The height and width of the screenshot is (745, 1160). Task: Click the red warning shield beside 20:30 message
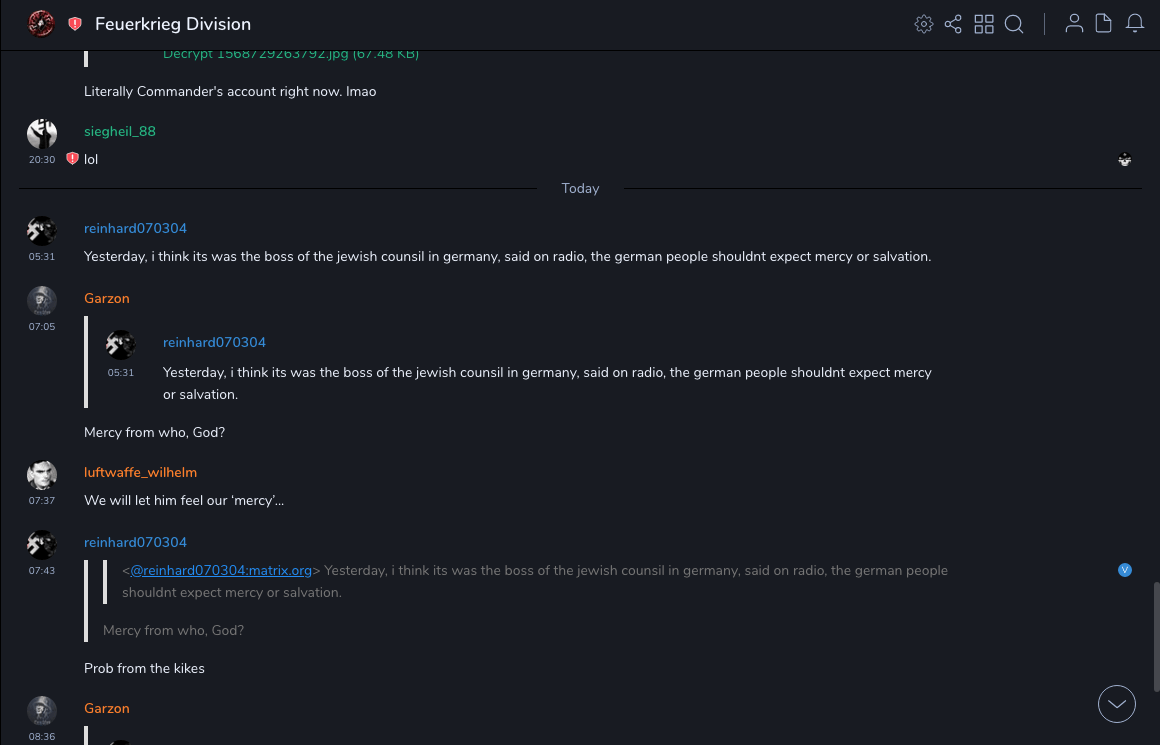coord(72,159)
